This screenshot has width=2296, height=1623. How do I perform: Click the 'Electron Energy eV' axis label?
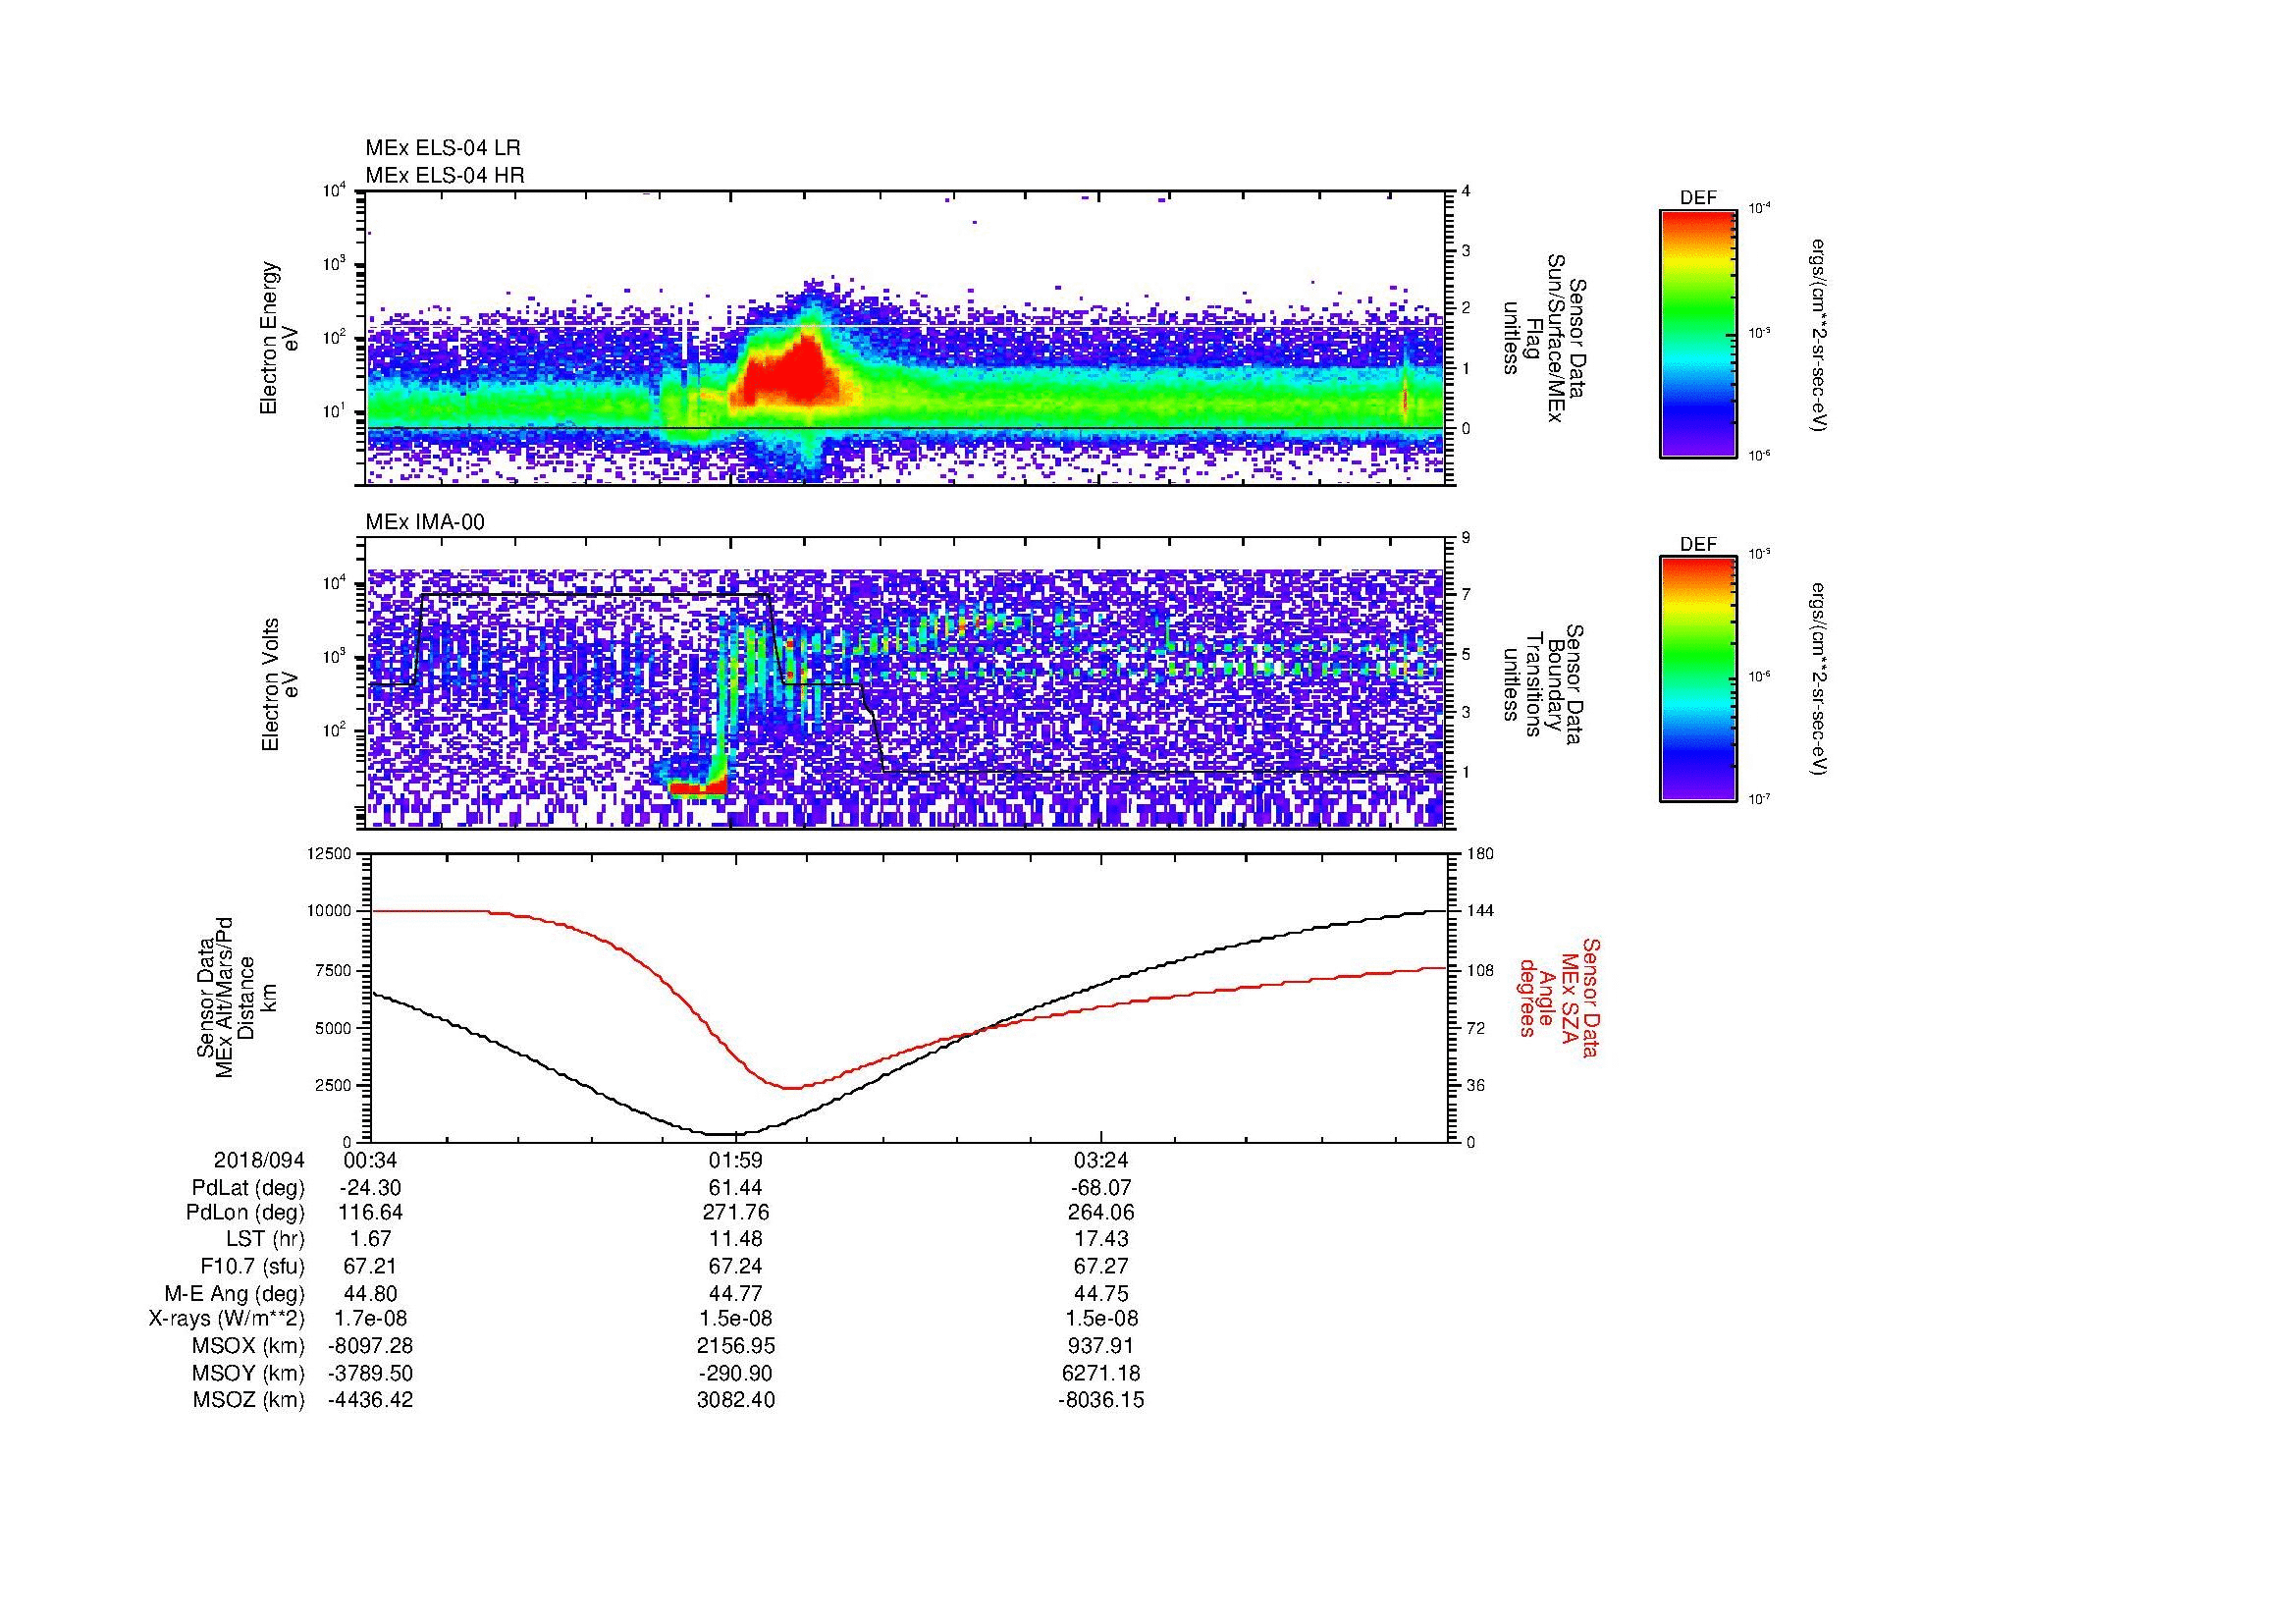280,338
